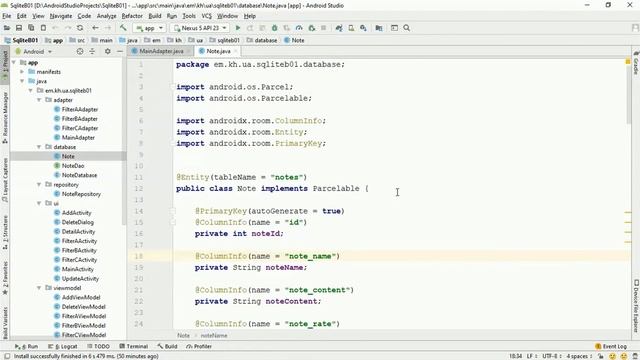Image resolution: width=640 pixels, height=360 pixels.
Task: Collapse the app module tree node
Action: tap(14, 62)
